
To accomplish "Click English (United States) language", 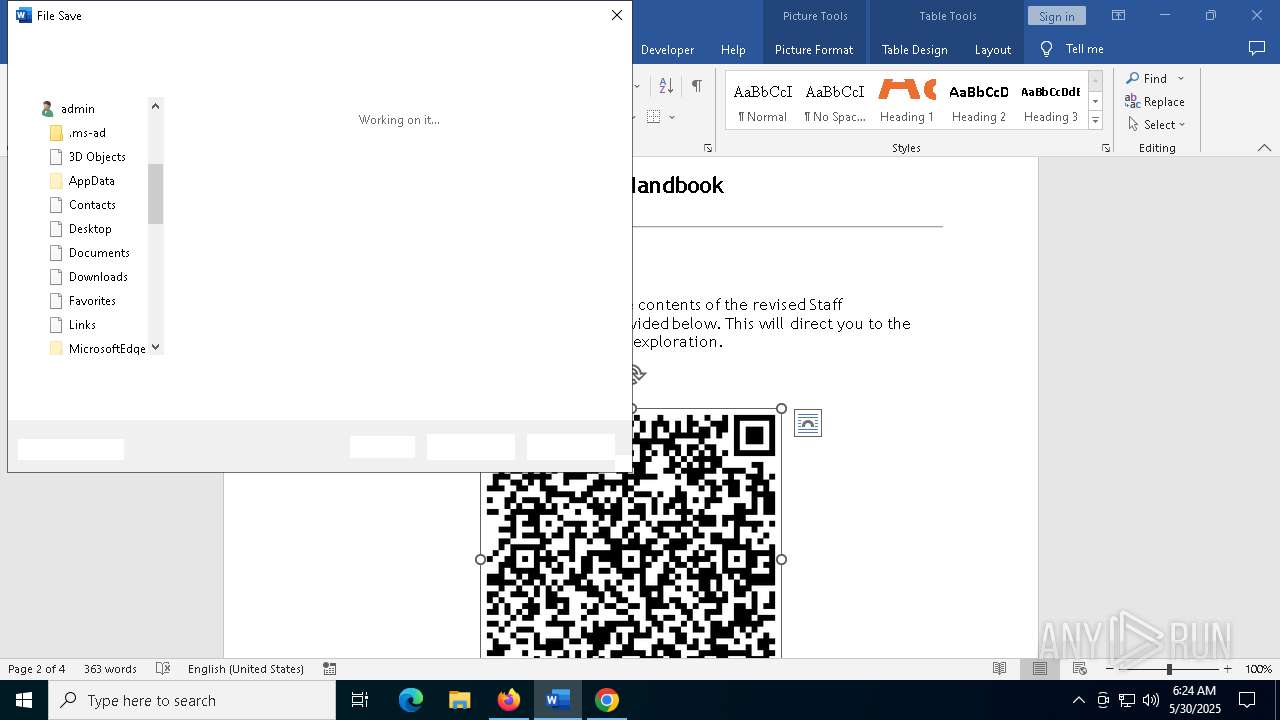I will [x=246, y=669].
